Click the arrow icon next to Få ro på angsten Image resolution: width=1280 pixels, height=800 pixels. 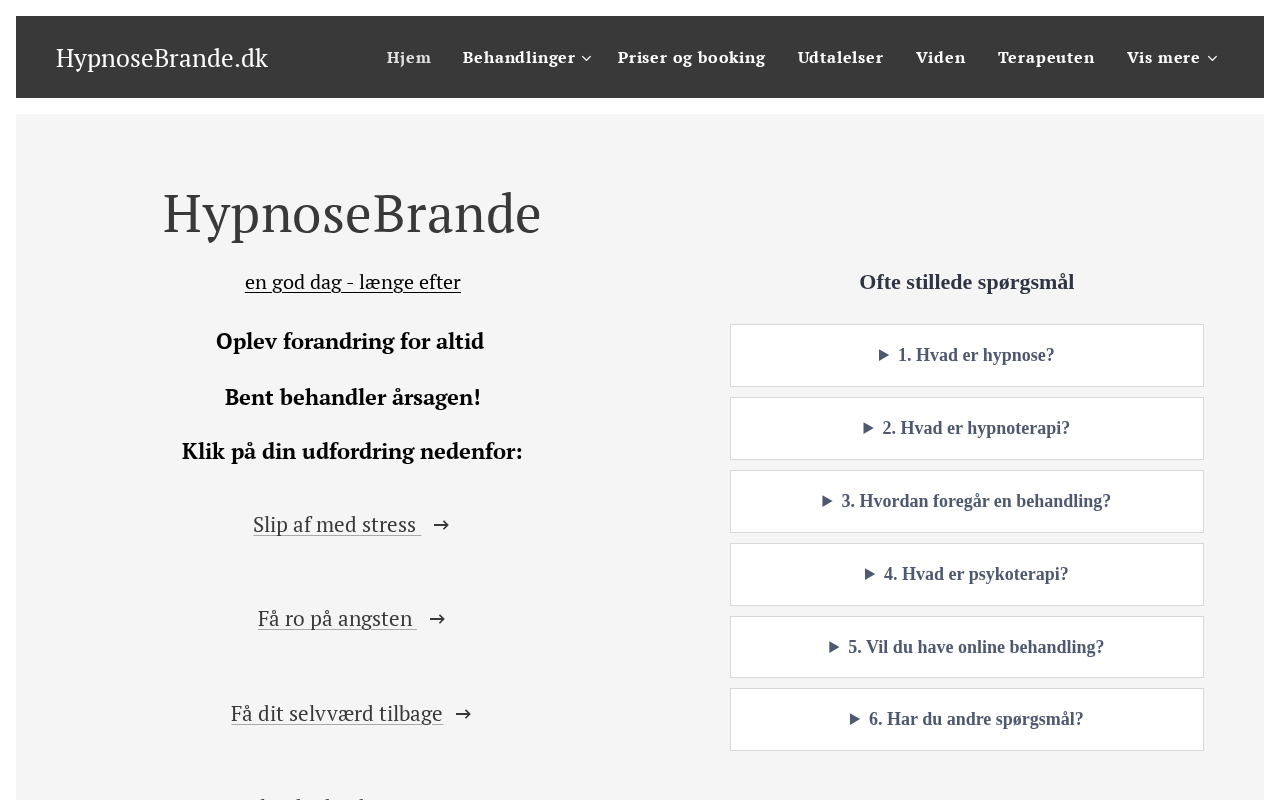(437, 619)
